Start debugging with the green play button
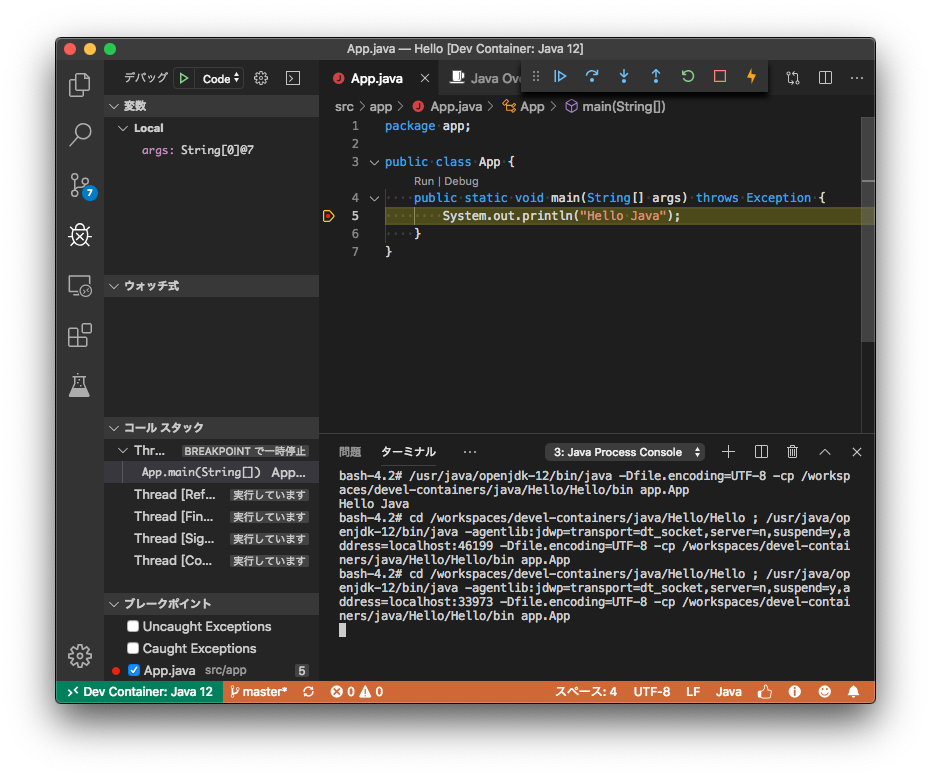 tap(184, 78)
